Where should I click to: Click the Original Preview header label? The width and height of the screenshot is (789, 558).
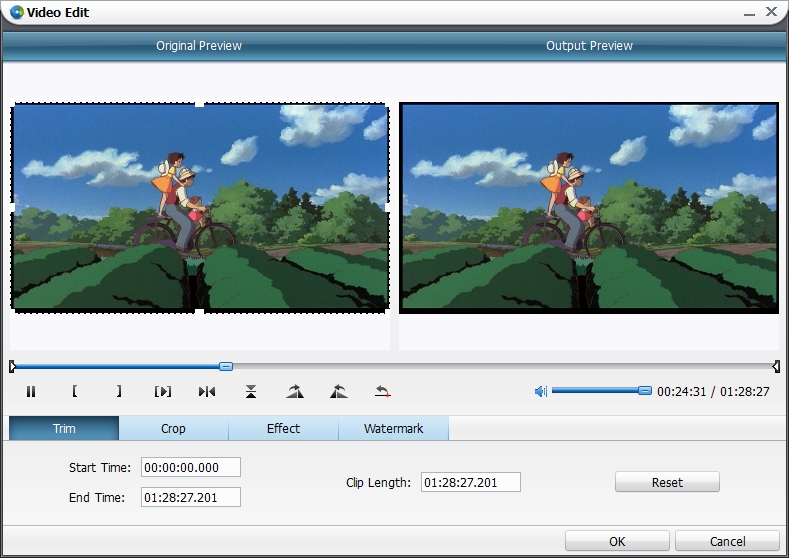[199, 46]
